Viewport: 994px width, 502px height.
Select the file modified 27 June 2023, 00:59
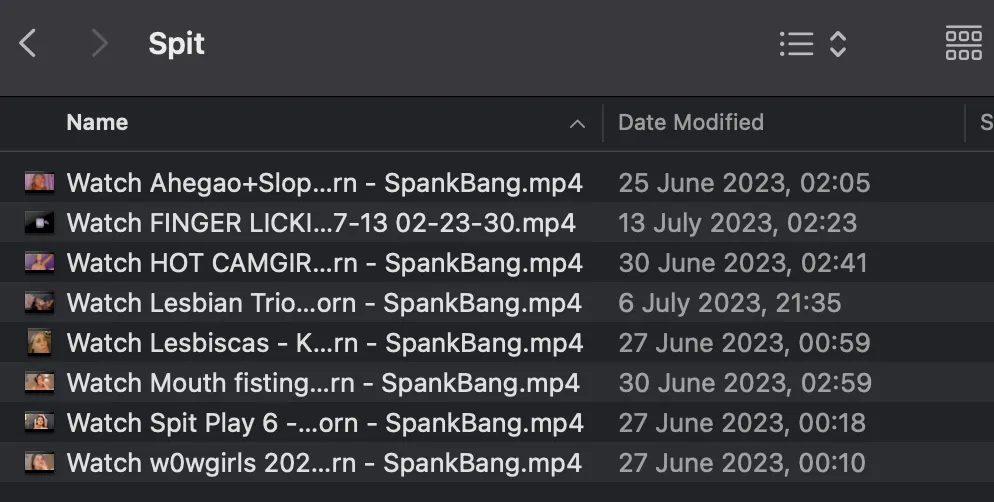pyautogui.click(x=497, y=342)
